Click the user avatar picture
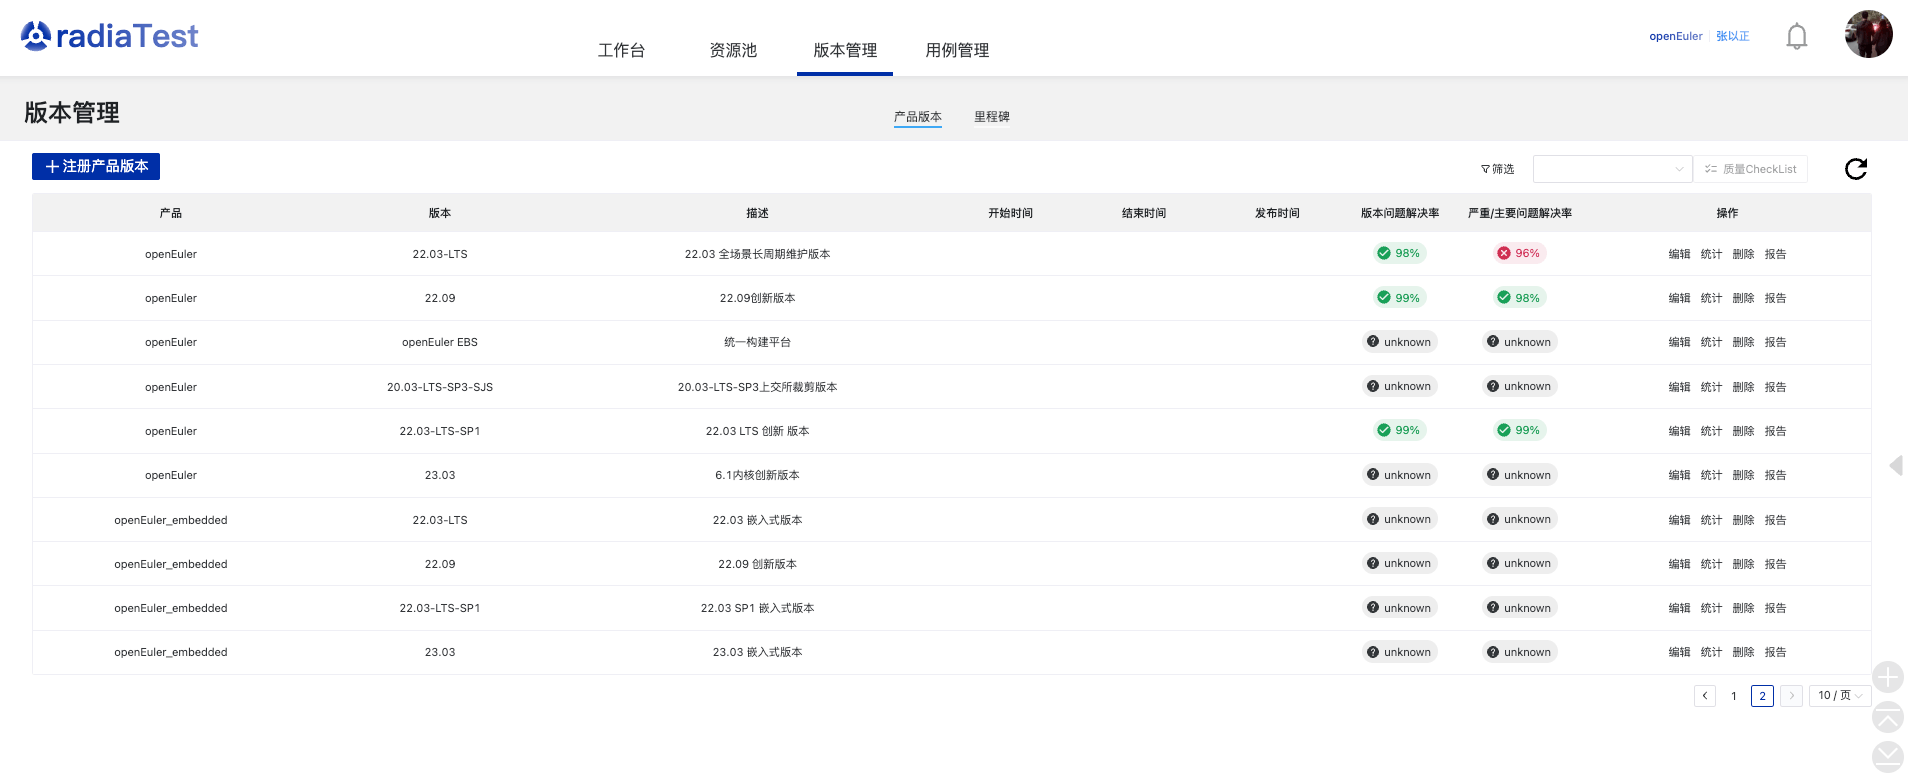 1868,35
